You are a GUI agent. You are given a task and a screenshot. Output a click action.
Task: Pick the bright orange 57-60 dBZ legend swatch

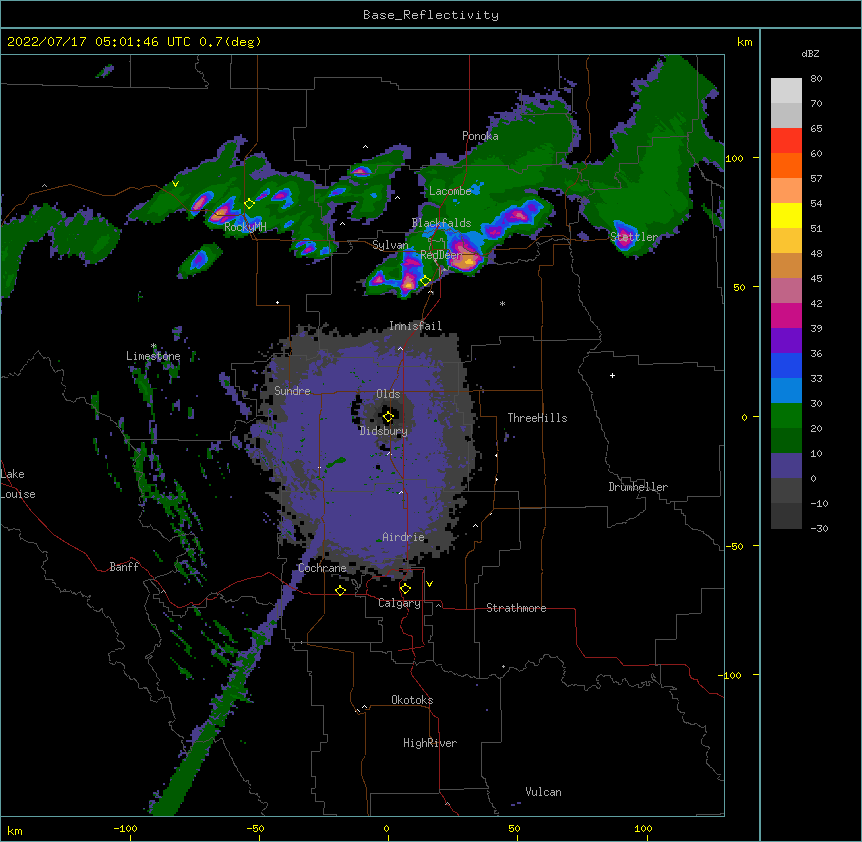point(786,165)
